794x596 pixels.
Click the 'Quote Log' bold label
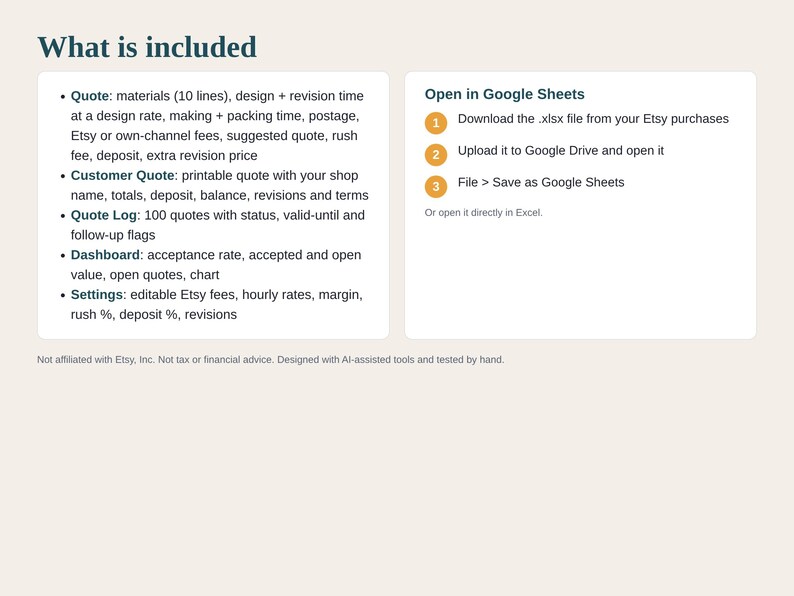pyautogui.click(x=104, y=215)
